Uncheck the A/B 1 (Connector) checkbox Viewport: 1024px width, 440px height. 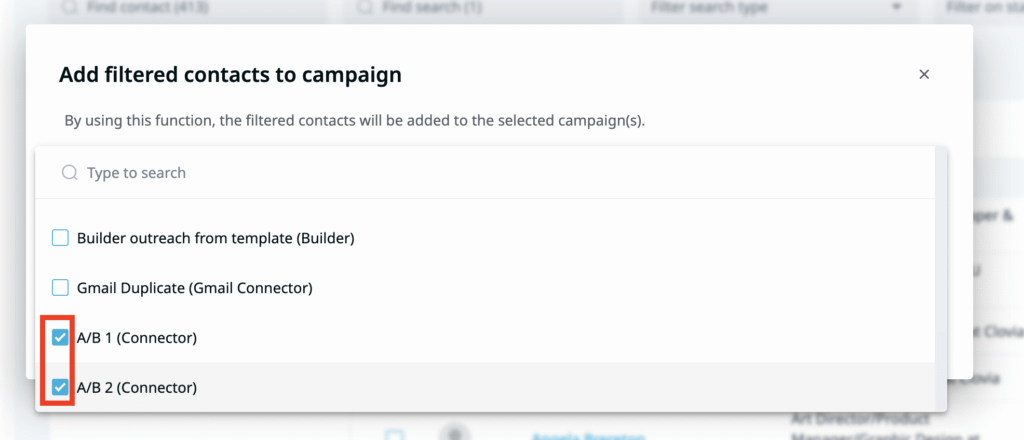click(x=60, y=338)
